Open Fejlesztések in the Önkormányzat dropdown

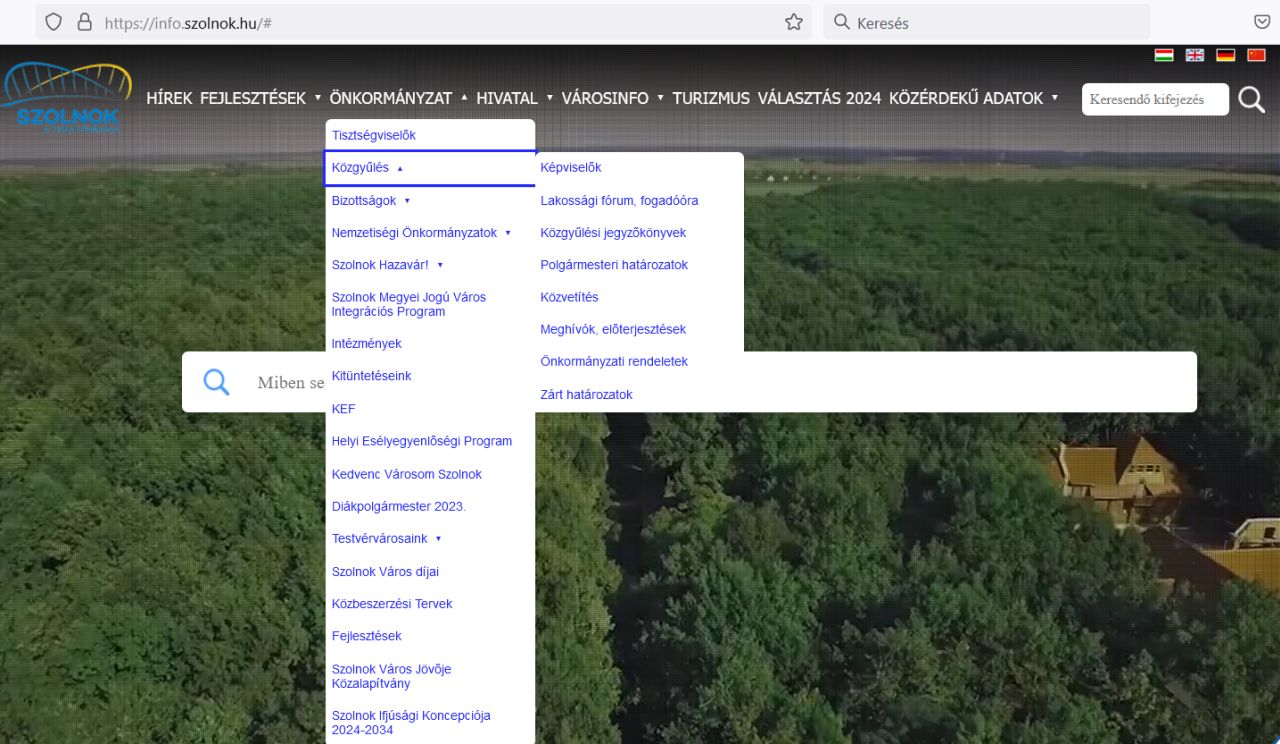[366, 636]
